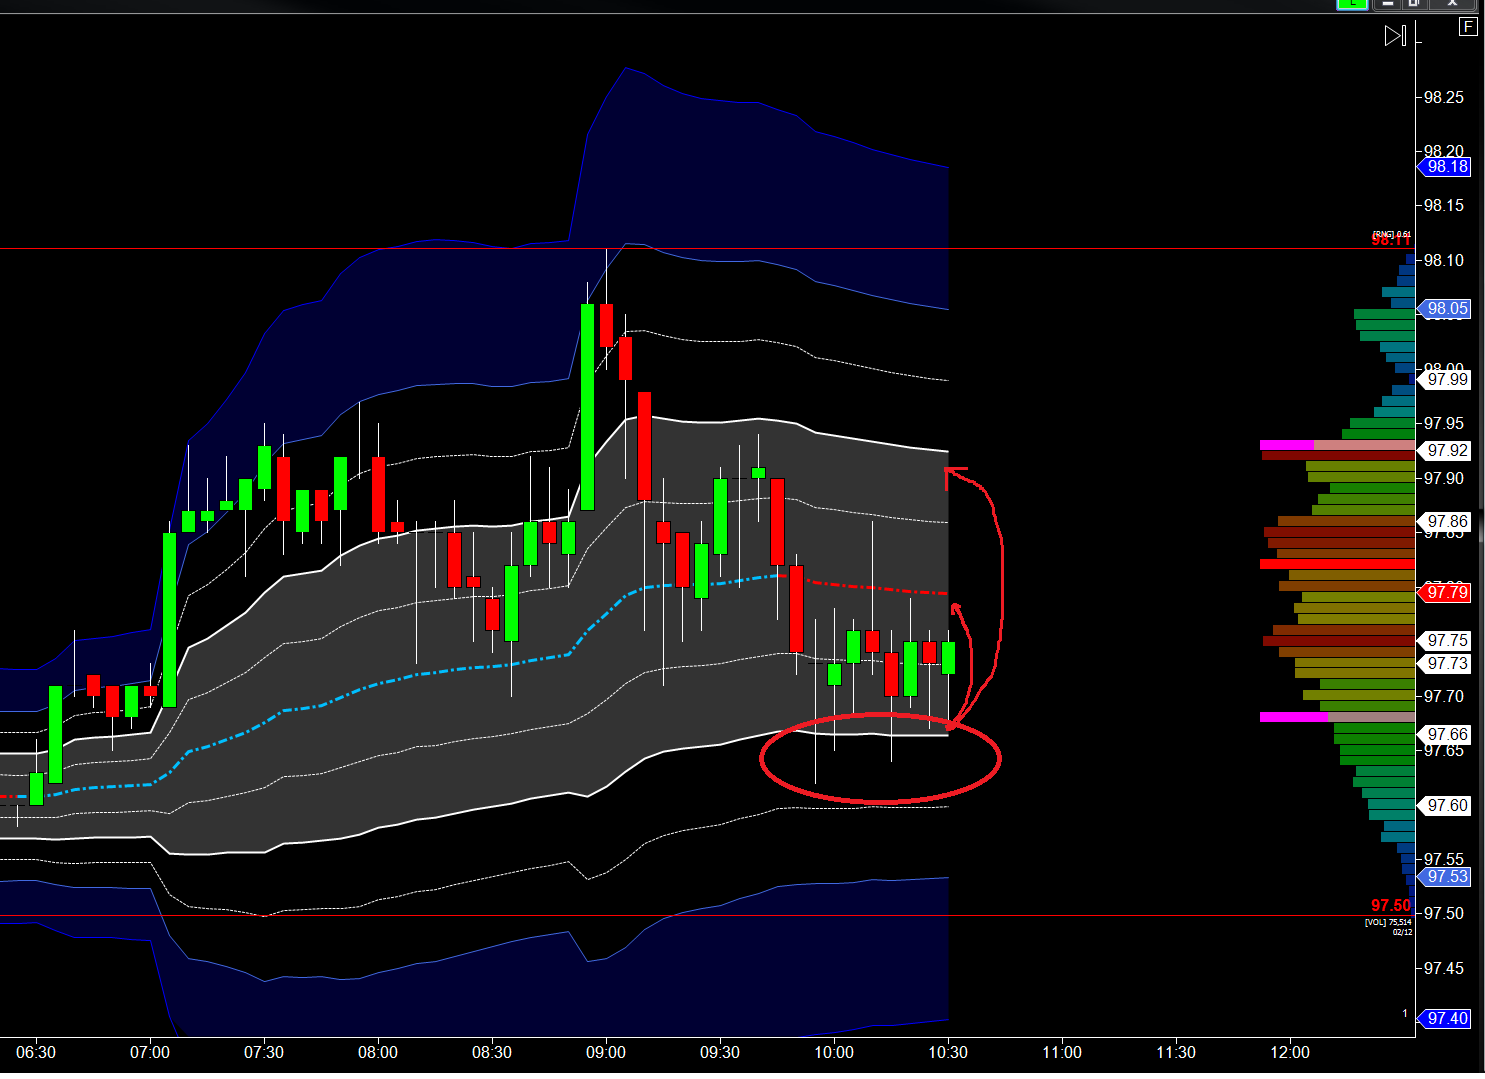Click the [VOL] 75,514 volume readout
This screenshot has width=1485, height=1079.
[1389, 922]
